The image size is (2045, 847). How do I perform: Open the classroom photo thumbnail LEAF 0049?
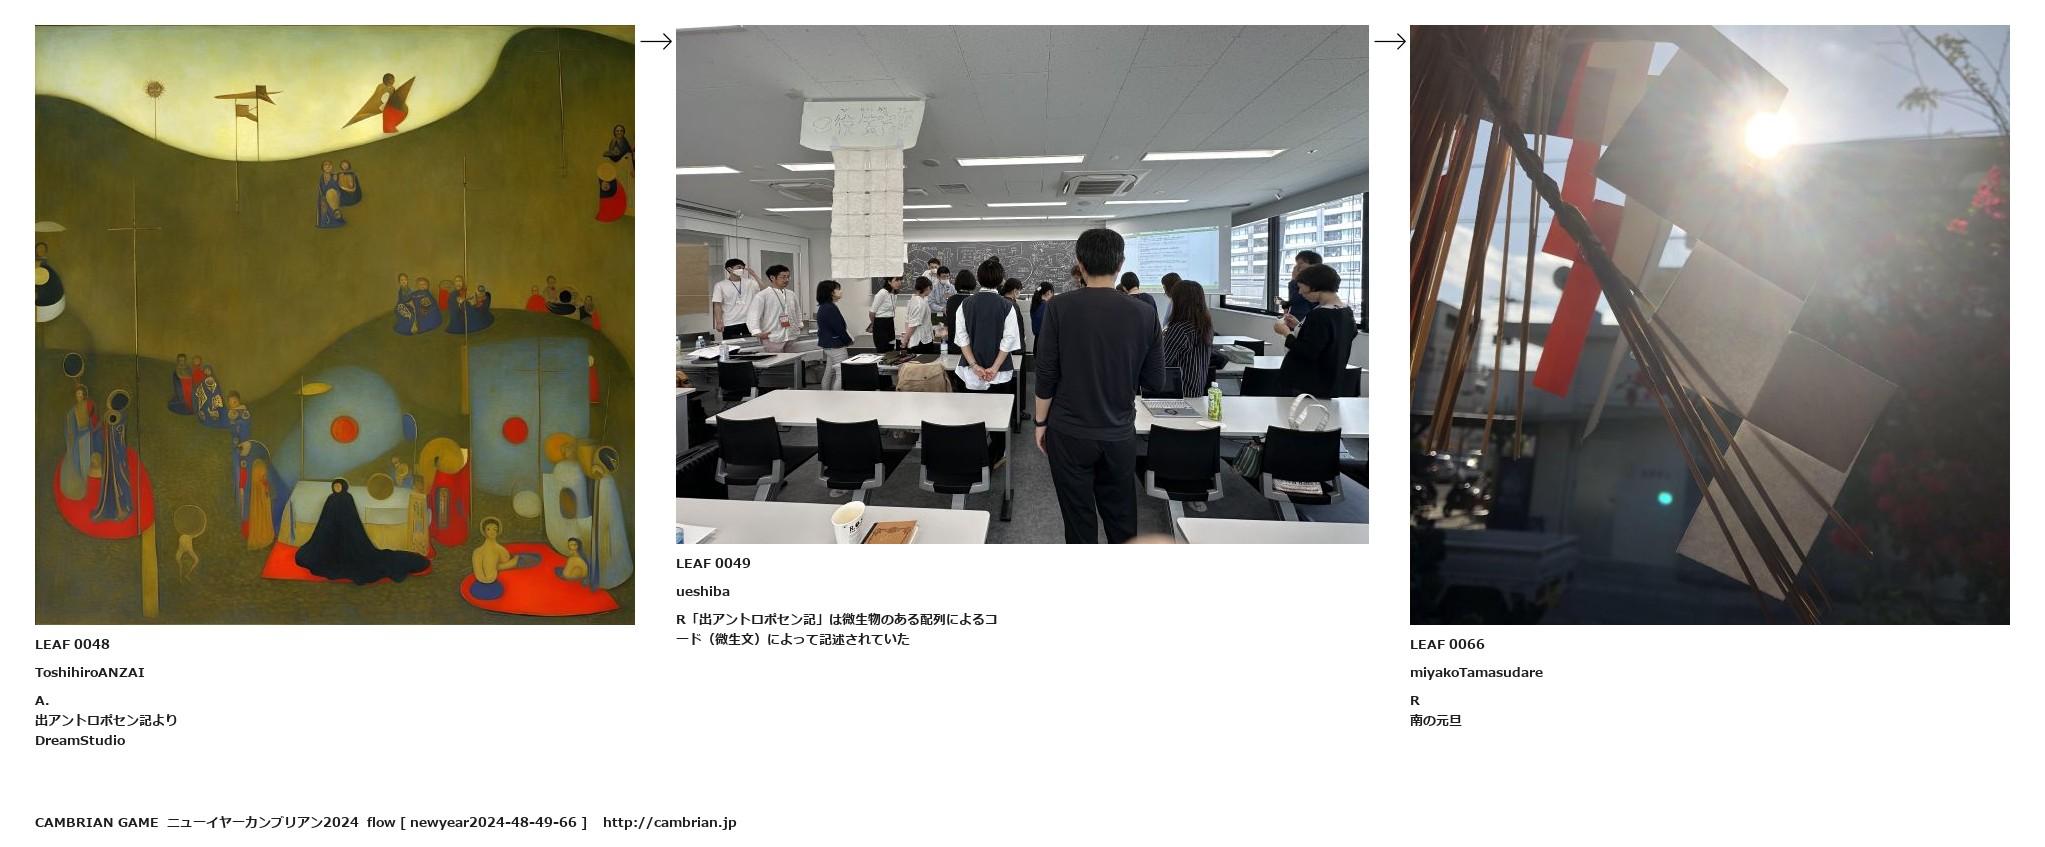click(x=1022, y=284)
